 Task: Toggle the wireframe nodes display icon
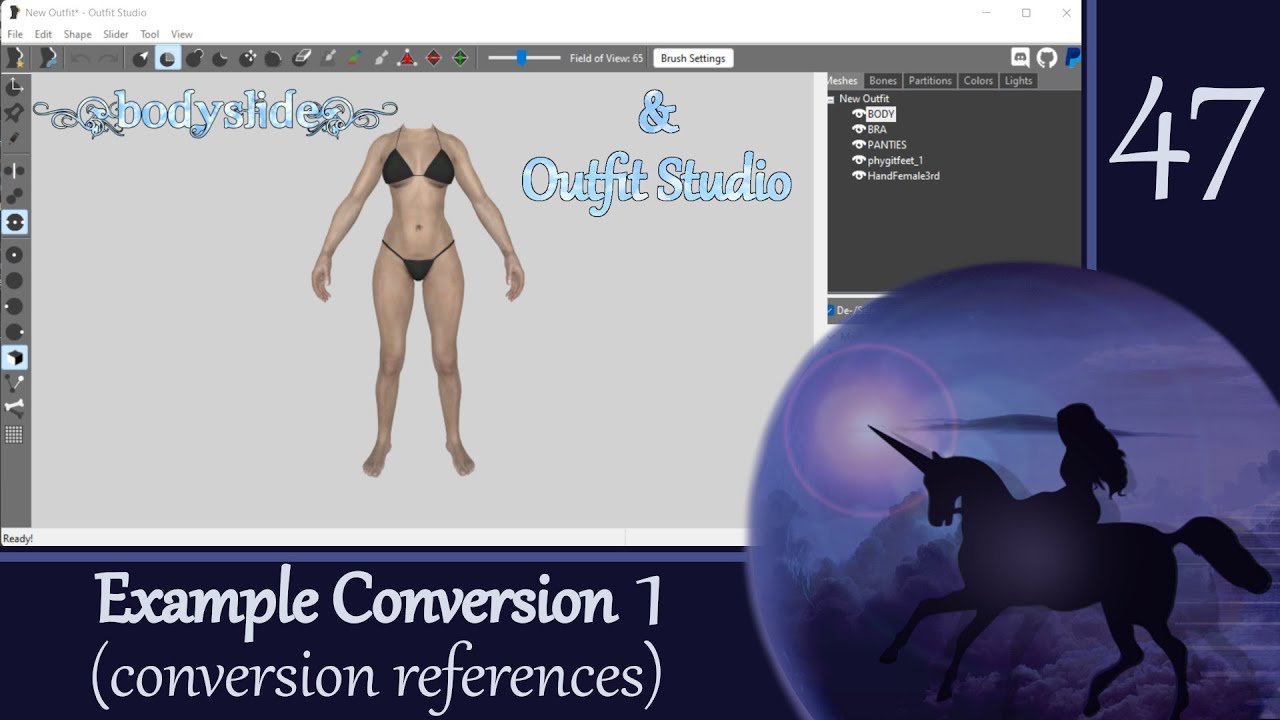point(14,383)
